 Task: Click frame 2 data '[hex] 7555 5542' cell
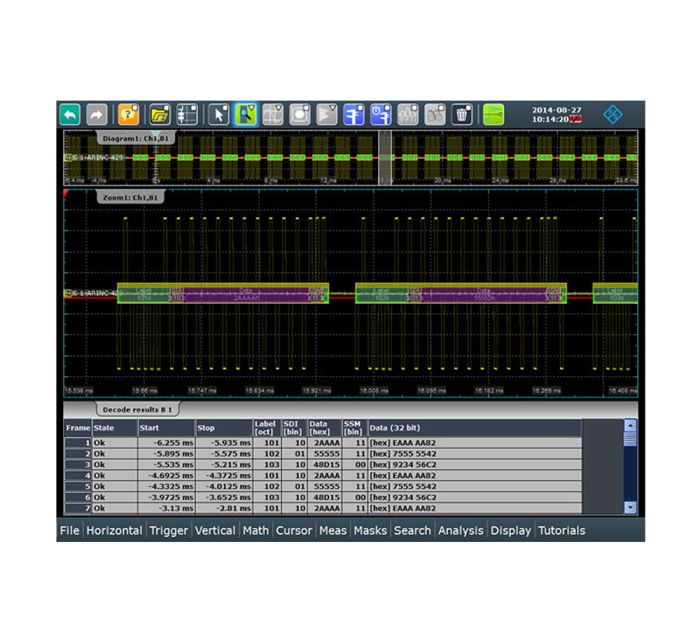[475, 453]
